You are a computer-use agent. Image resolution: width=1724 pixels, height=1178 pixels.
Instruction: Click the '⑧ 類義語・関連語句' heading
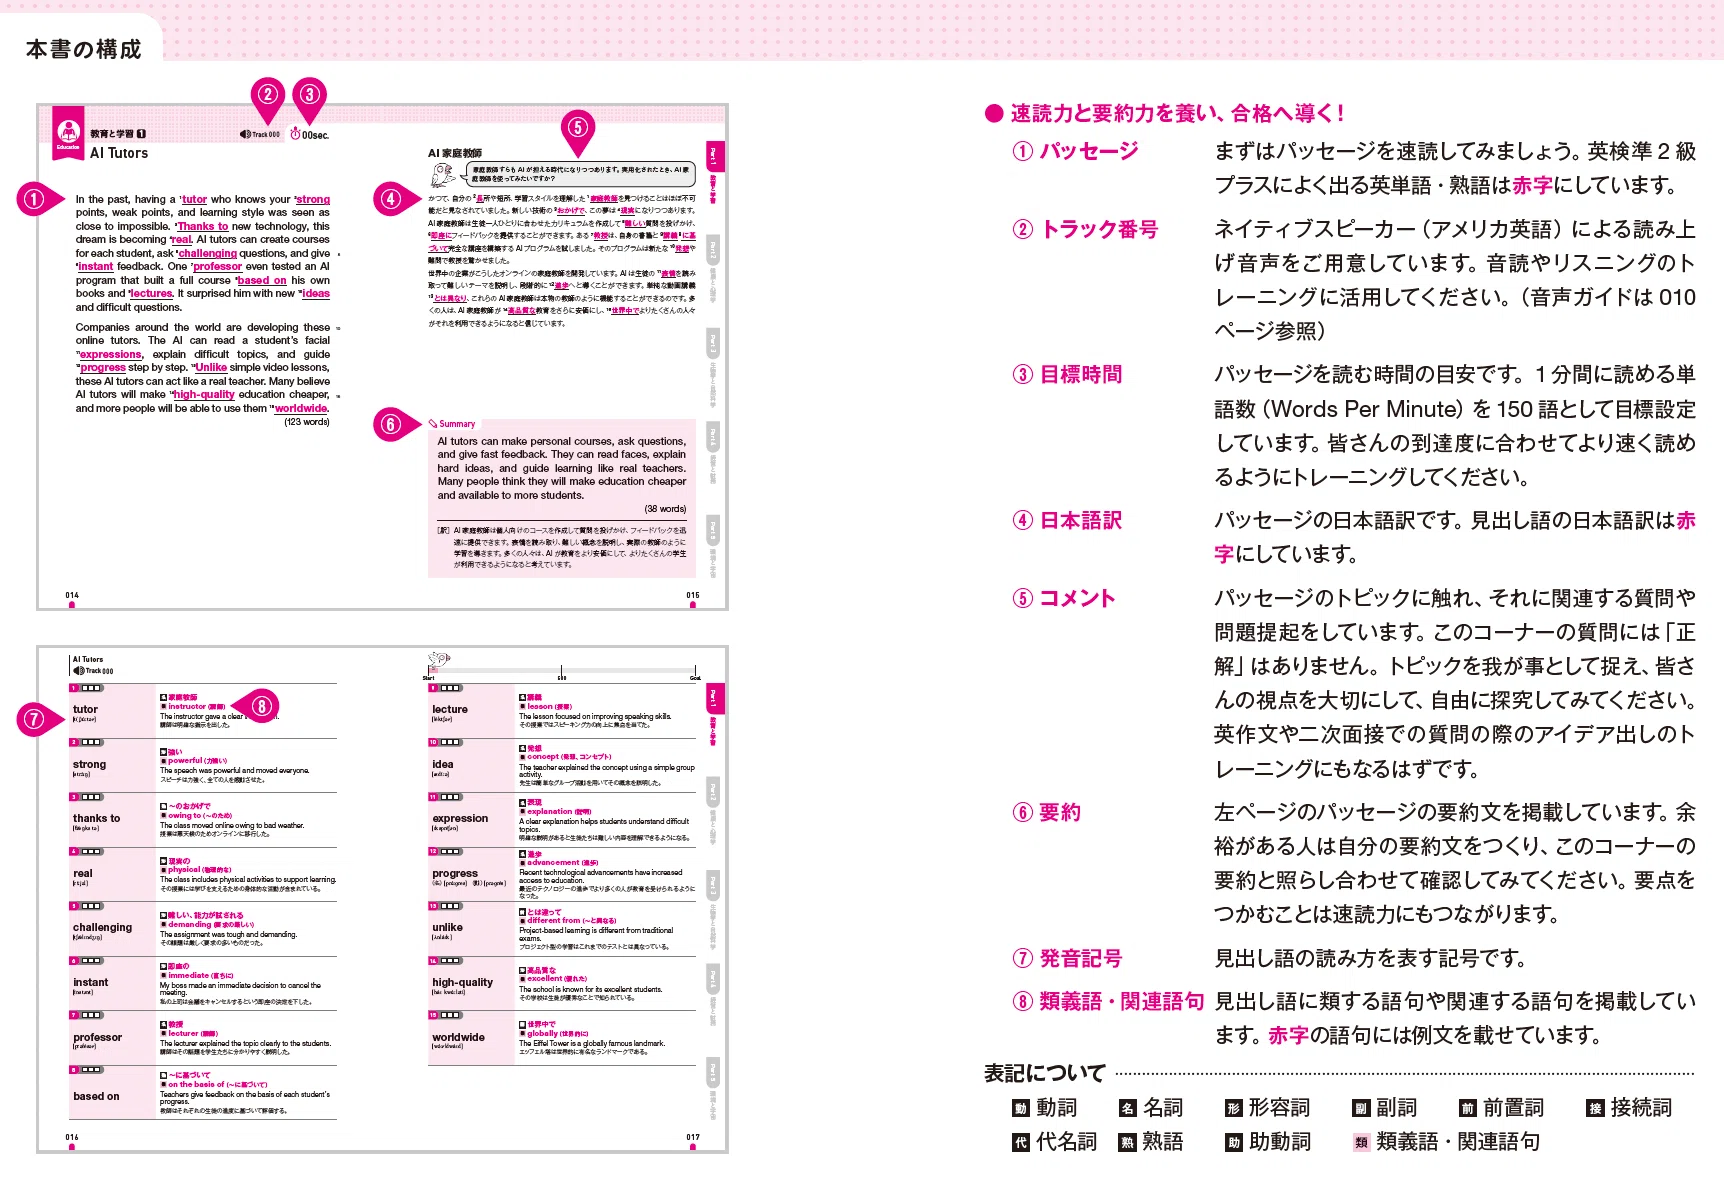1108,1002
